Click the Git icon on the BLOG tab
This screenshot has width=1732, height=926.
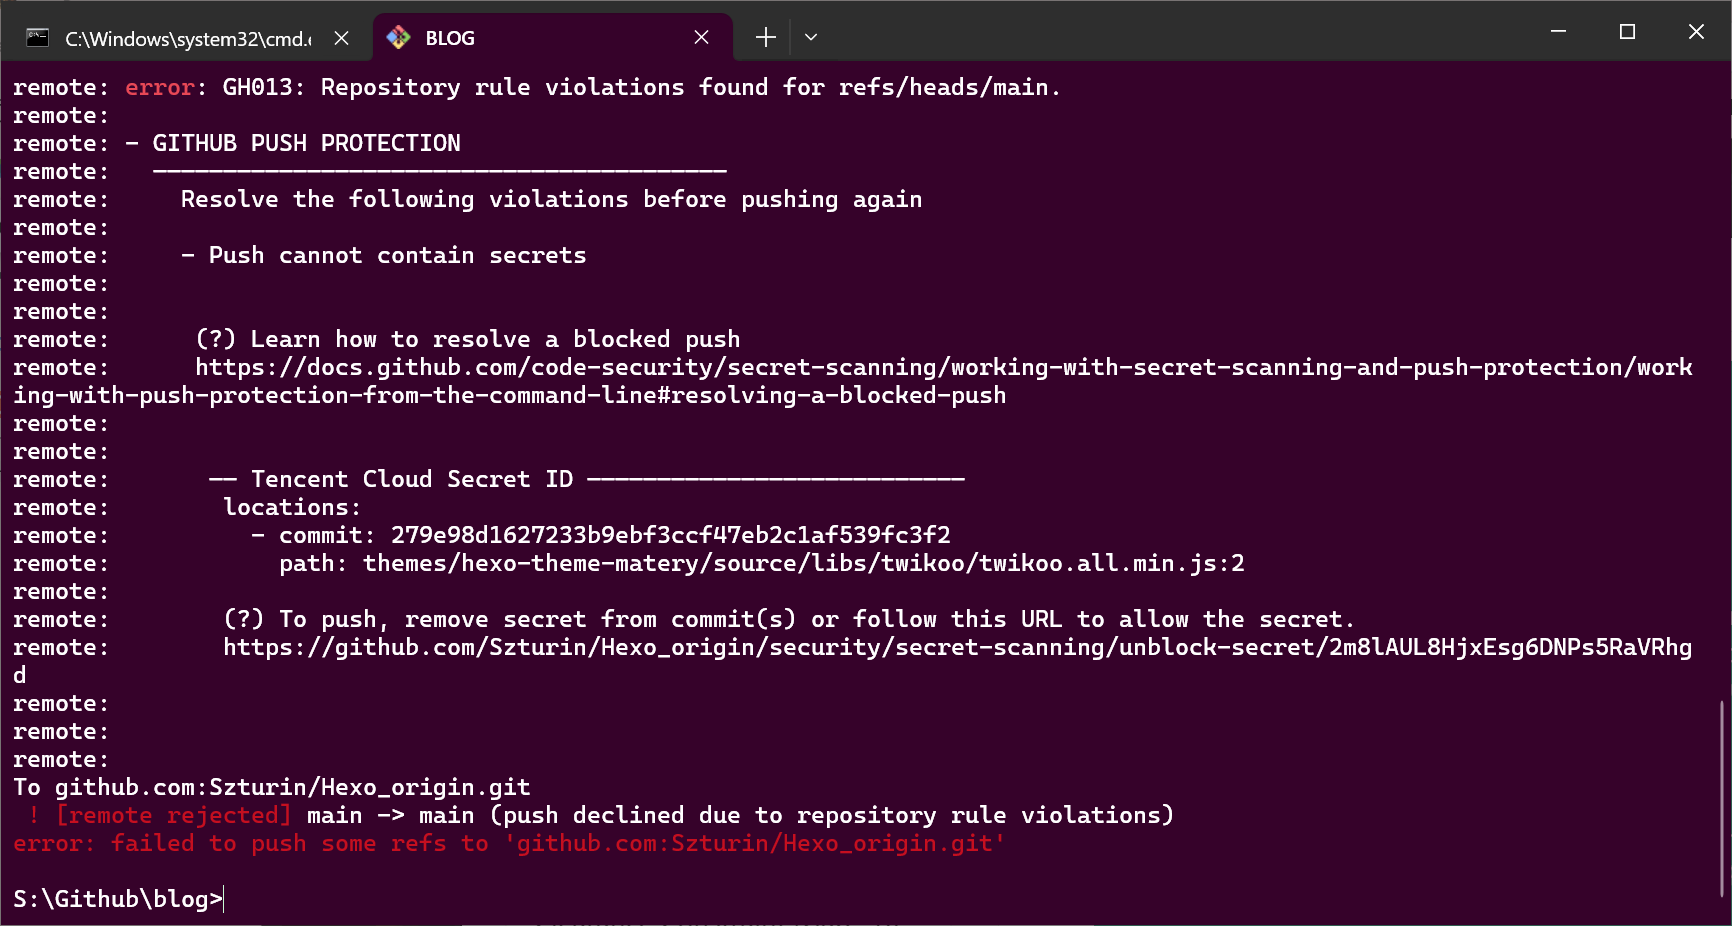pos(398,38)
